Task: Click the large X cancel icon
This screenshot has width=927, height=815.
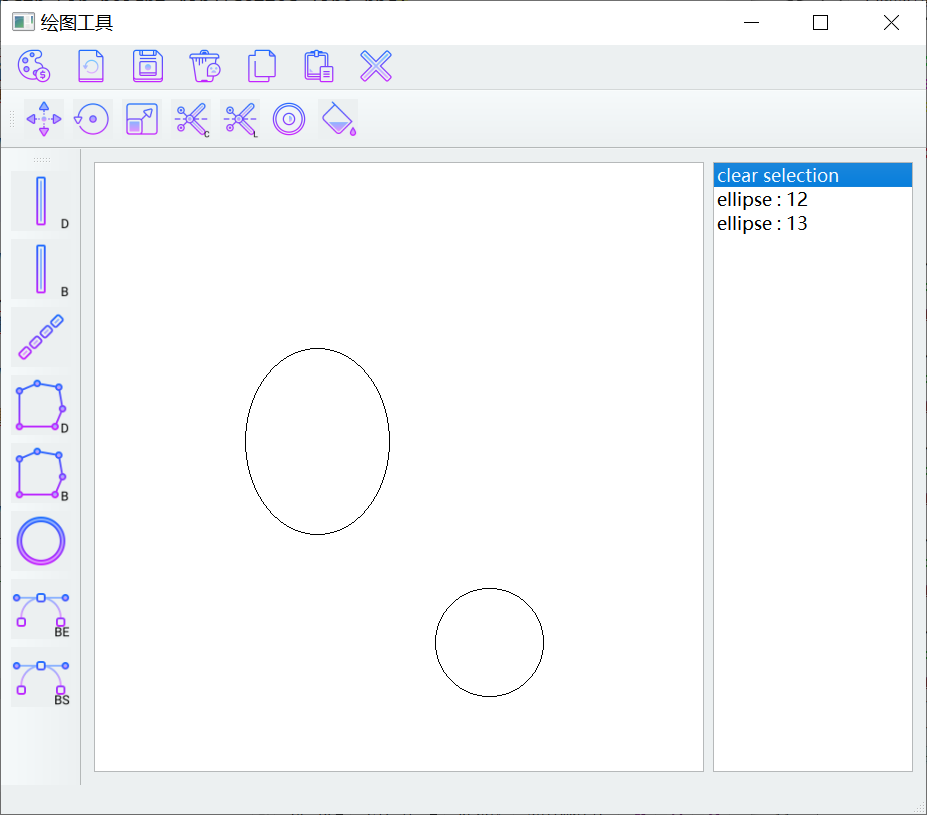Action: coord(376,66)
